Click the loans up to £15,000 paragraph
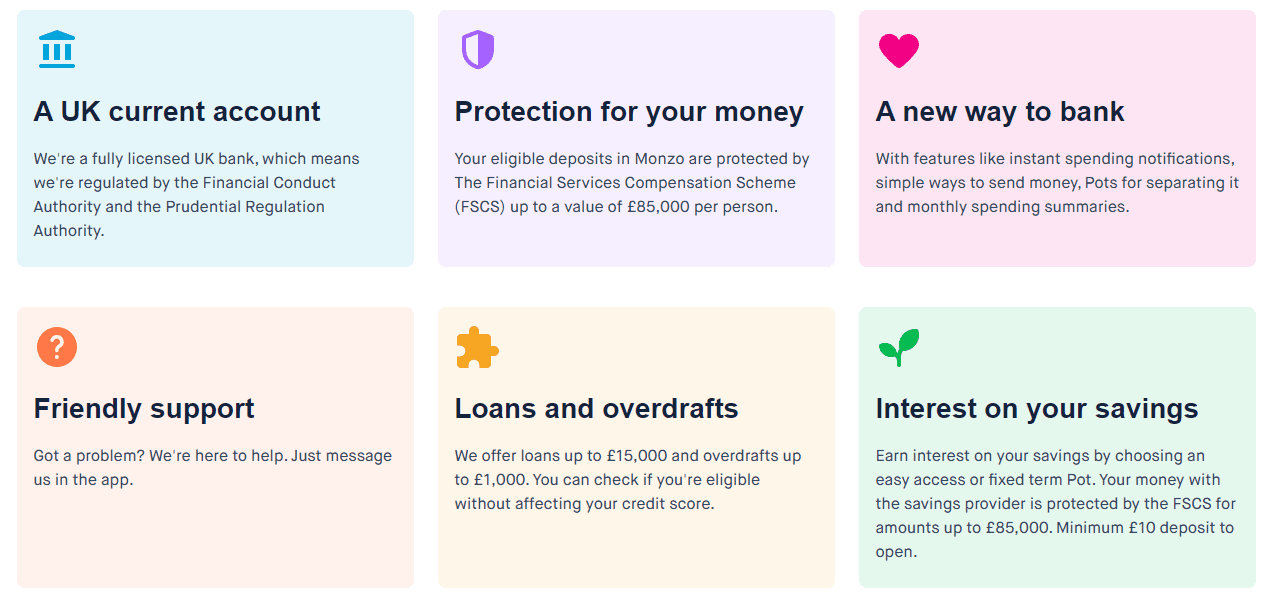Image resolution: width=1287 pixels, height=607 pixels. (628, 480)
